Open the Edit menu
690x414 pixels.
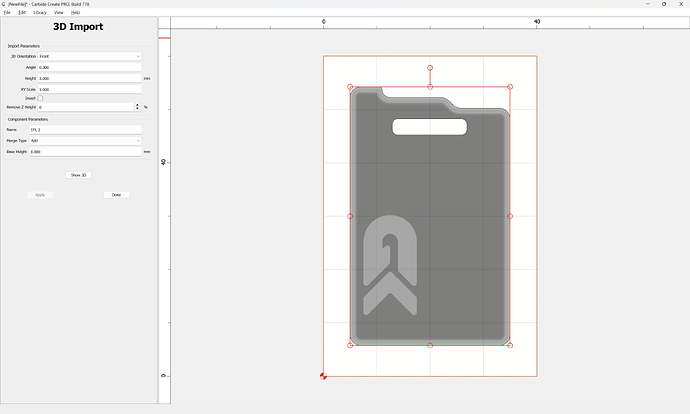[22, 12]
